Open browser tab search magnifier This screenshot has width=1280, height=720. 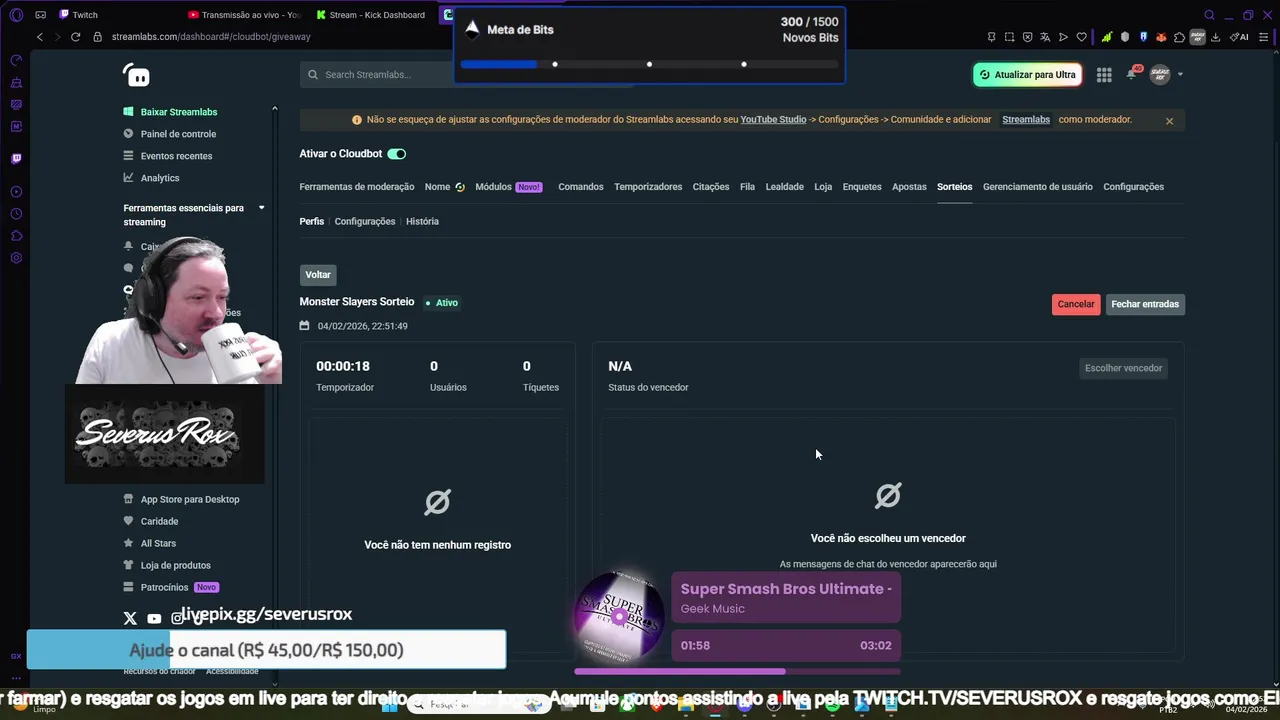(x=1209, y=15)
